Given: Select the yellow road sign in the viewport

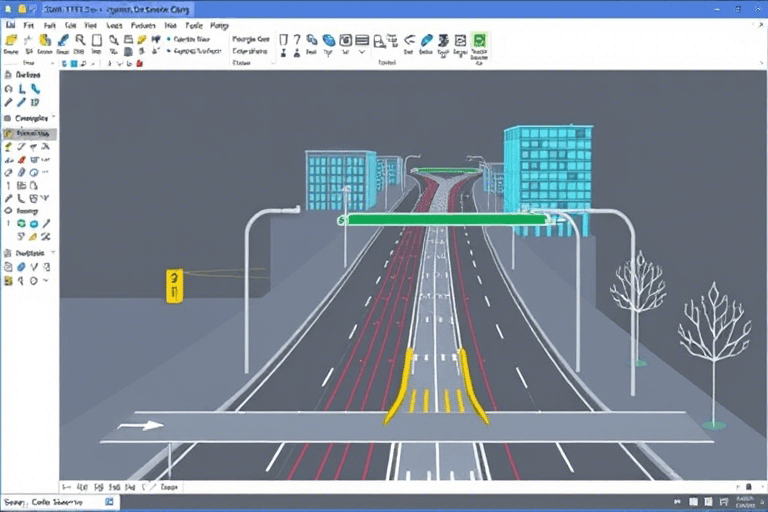Looking at the screenshot, I should (x=174, y=285).
